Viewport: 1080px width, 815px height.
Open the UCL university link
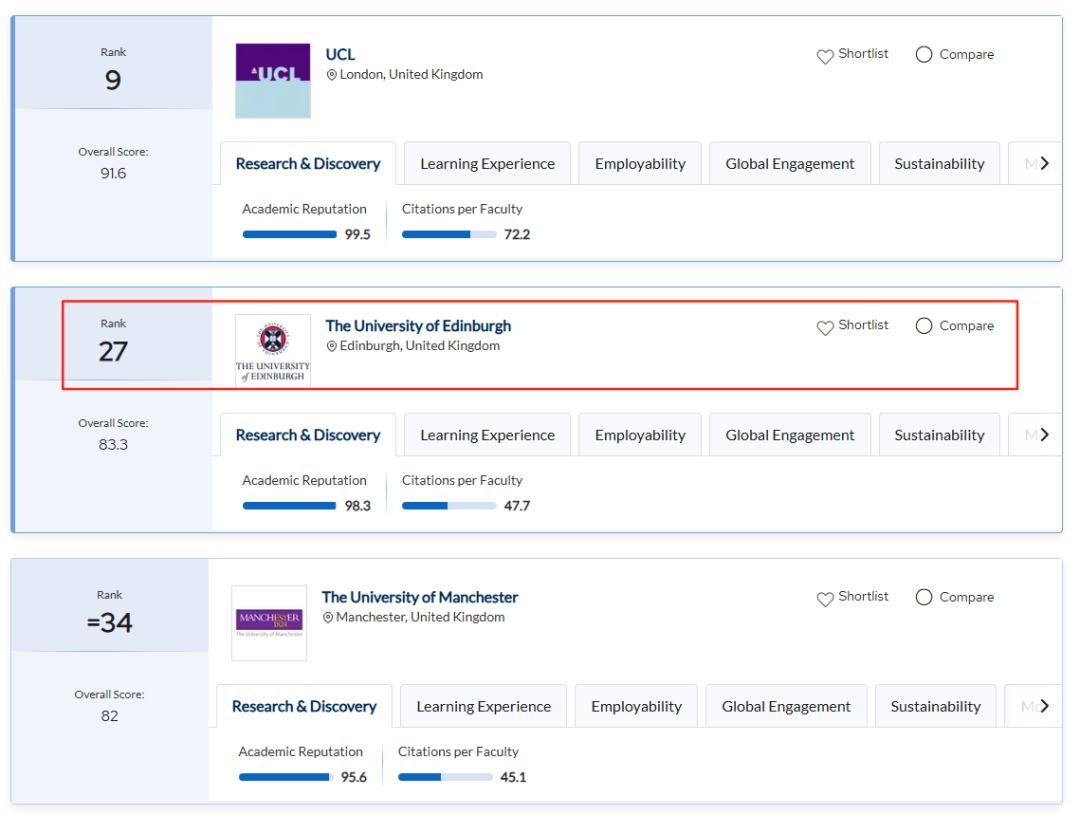tap(340, 54)
